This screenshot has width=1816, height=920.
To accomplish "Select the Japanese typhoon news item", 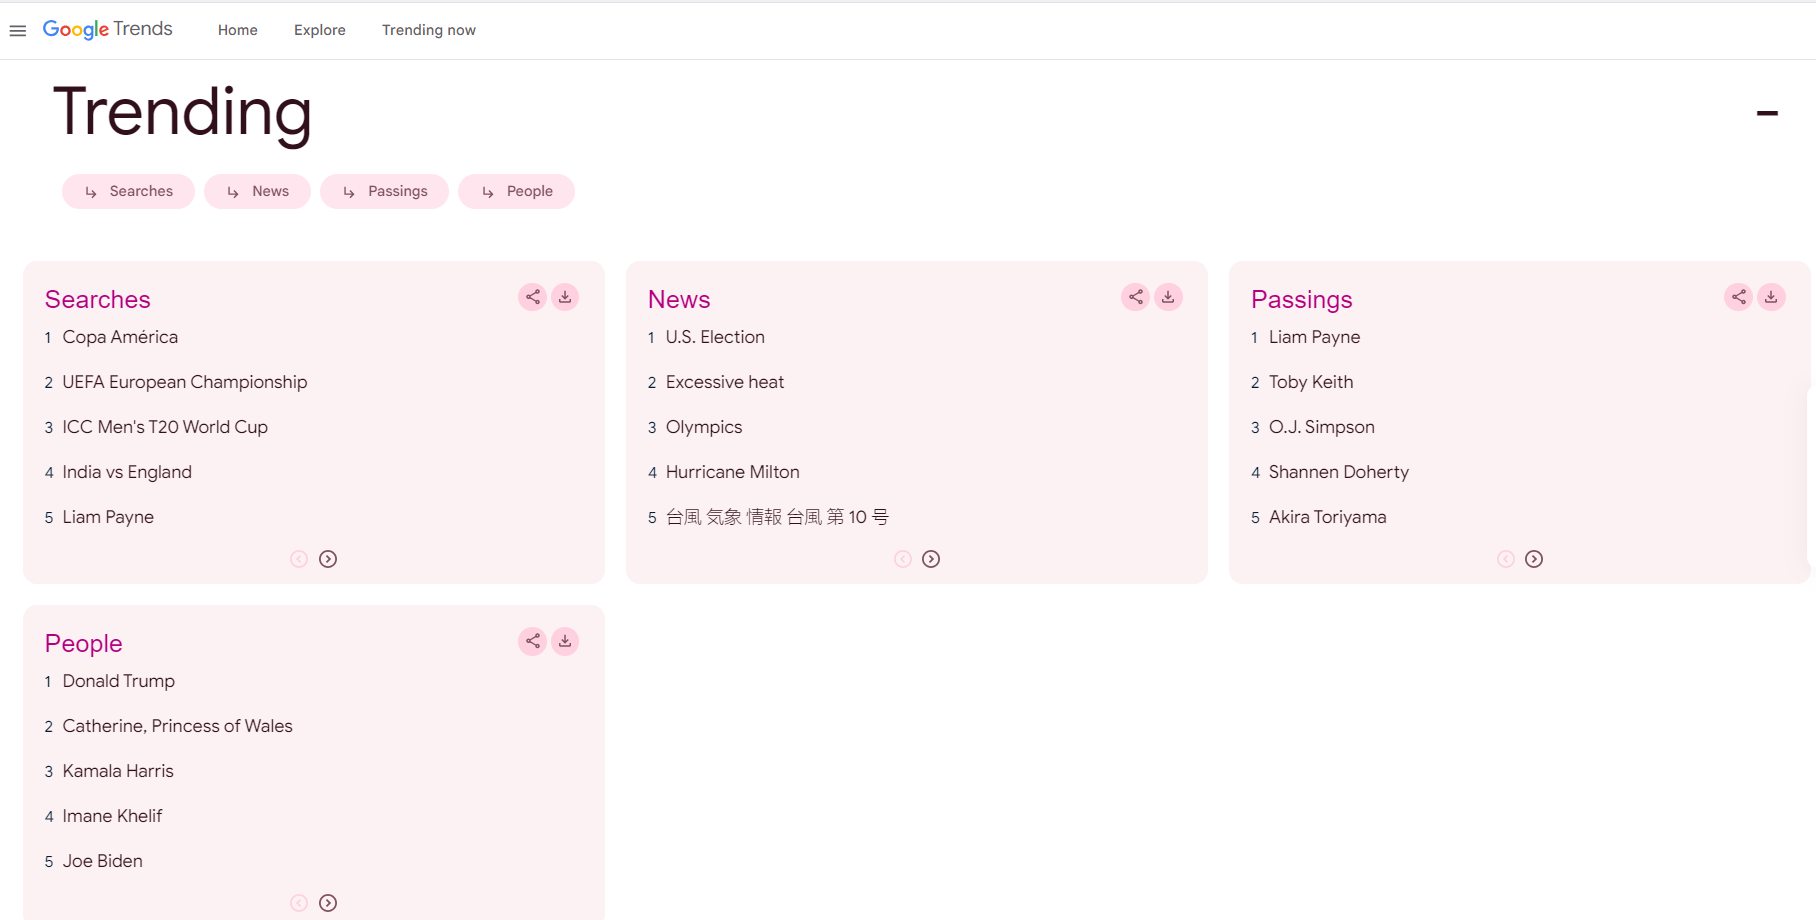I will click(777, 517).
